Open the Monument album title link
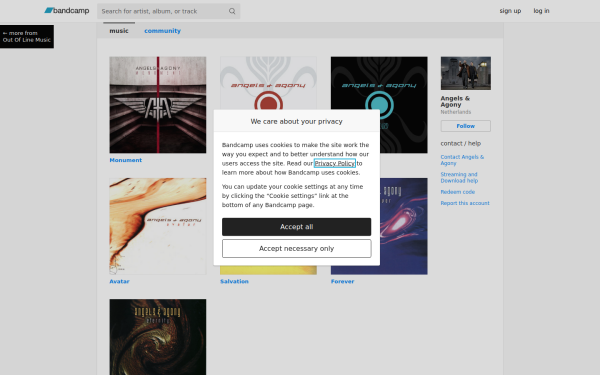Image resolution: width=600 pixels, height=375 pixels. coord(126,160)
